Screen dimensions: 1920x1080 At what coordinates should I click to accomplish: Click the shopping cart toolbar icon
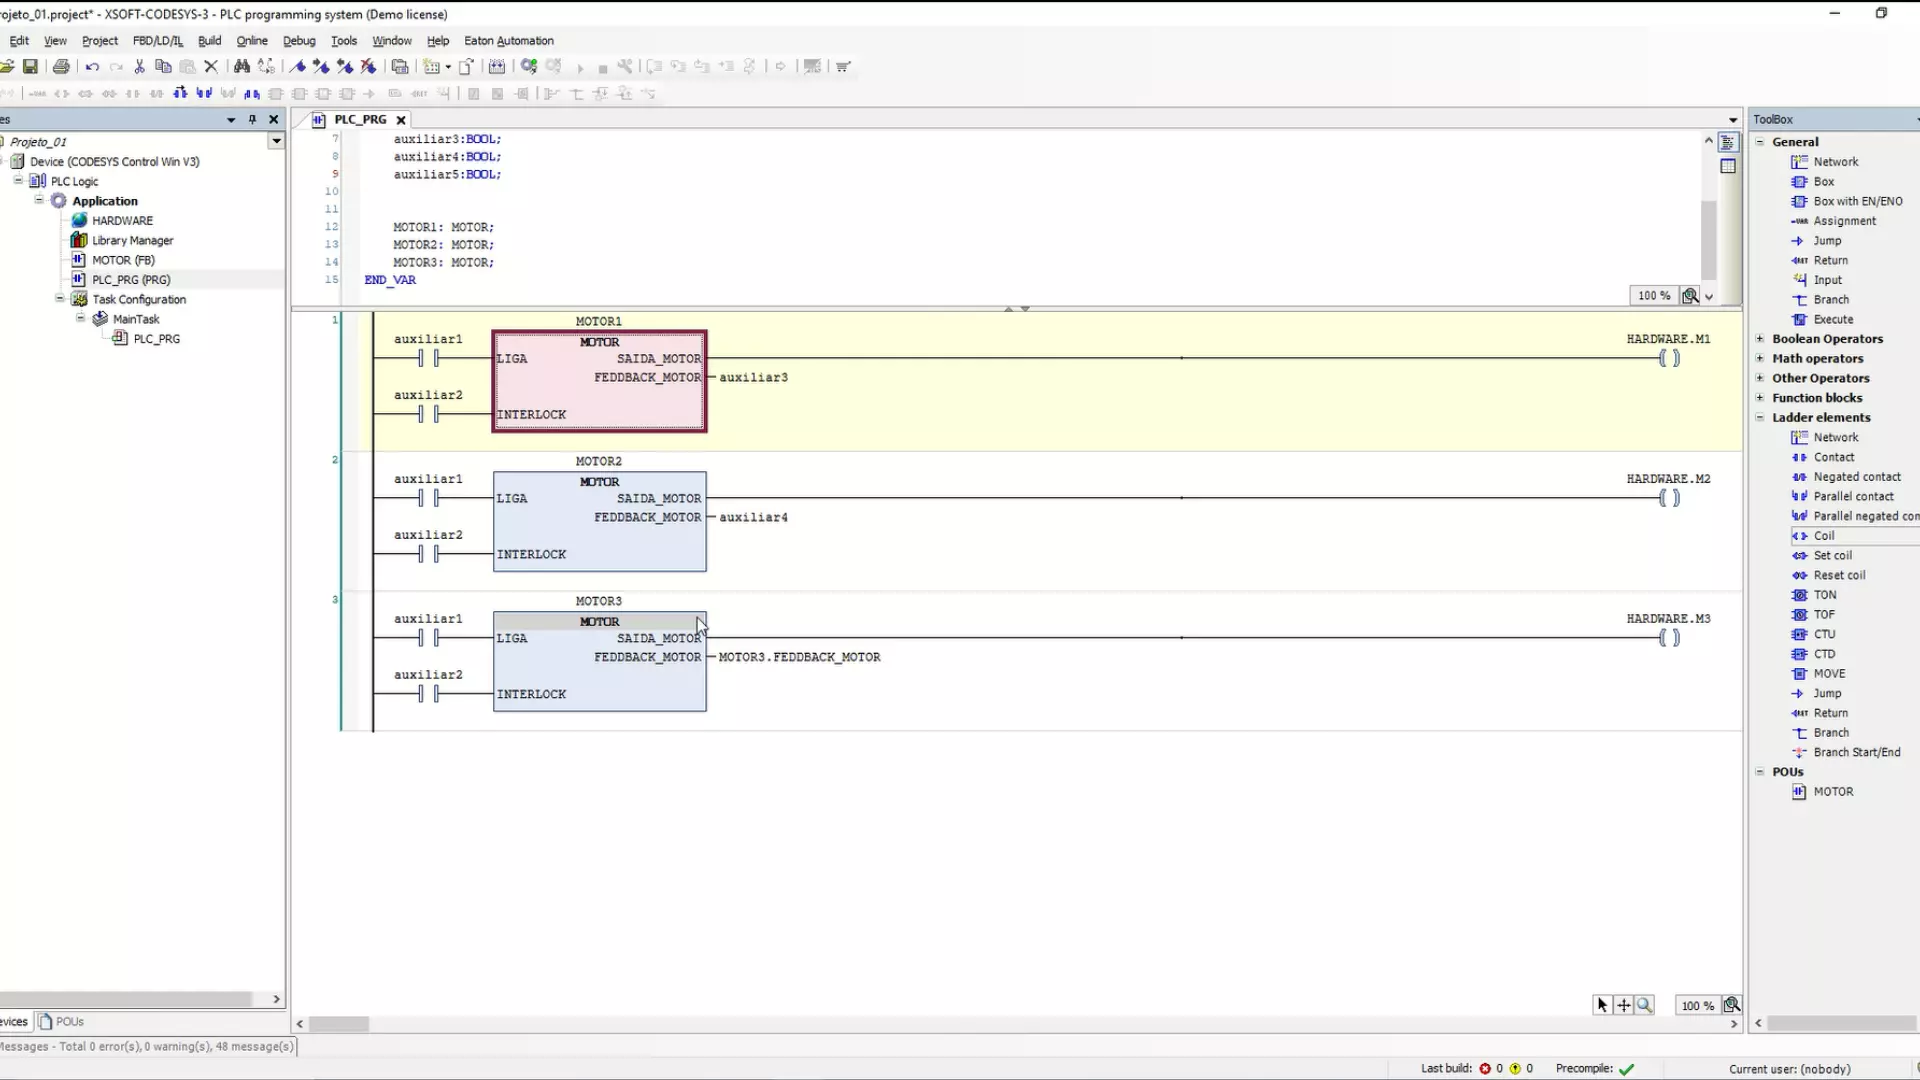[843, 67]
